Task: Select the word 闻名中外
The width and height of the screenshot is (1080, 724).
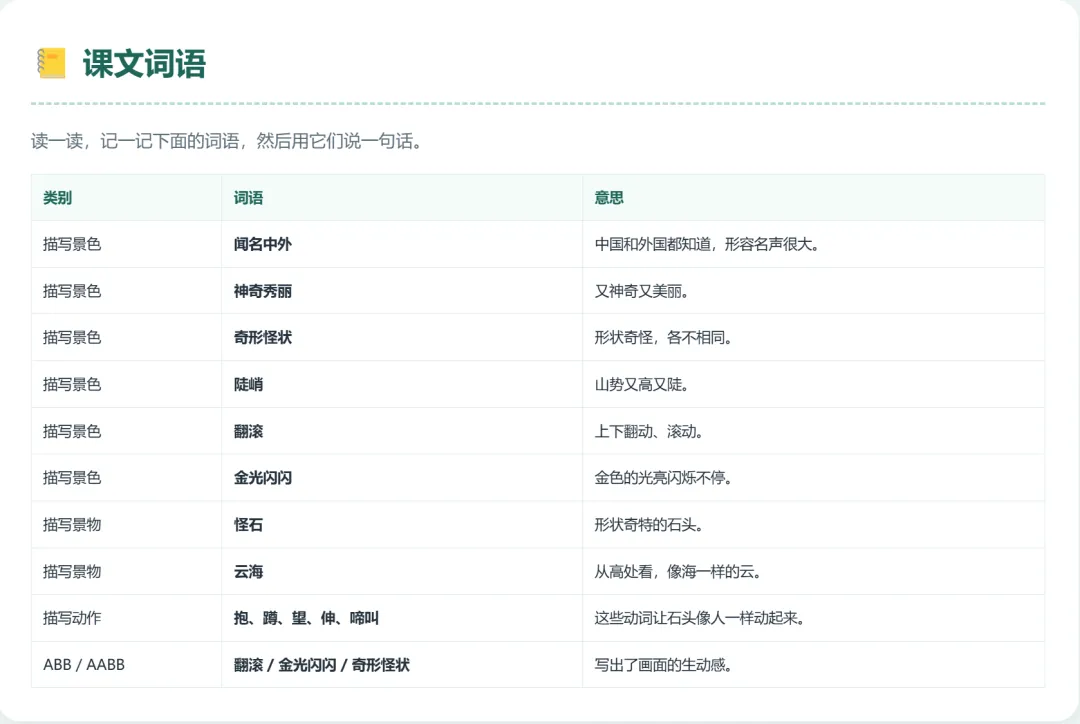Action: pos(262,244)
